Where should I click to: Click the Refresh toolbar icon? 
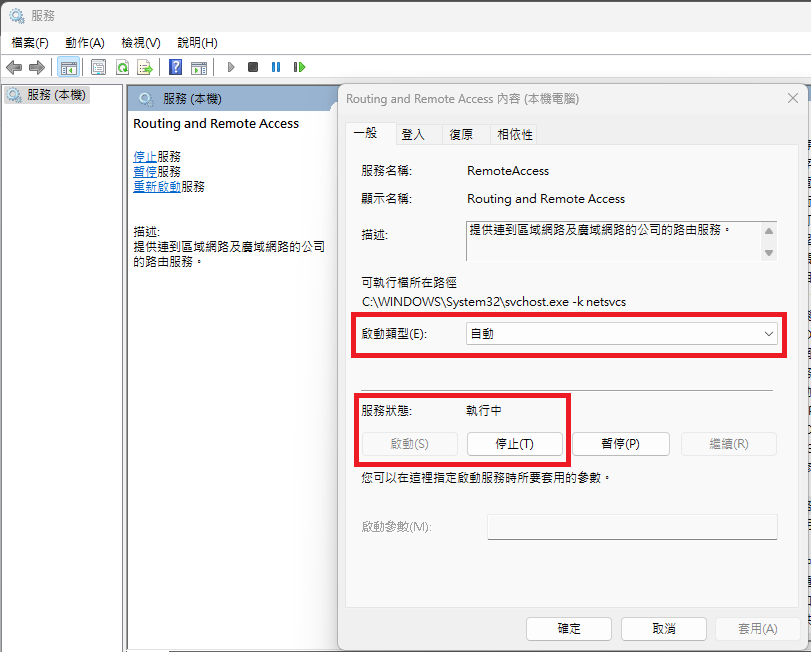pyautogui.click(x=122, y=67)
